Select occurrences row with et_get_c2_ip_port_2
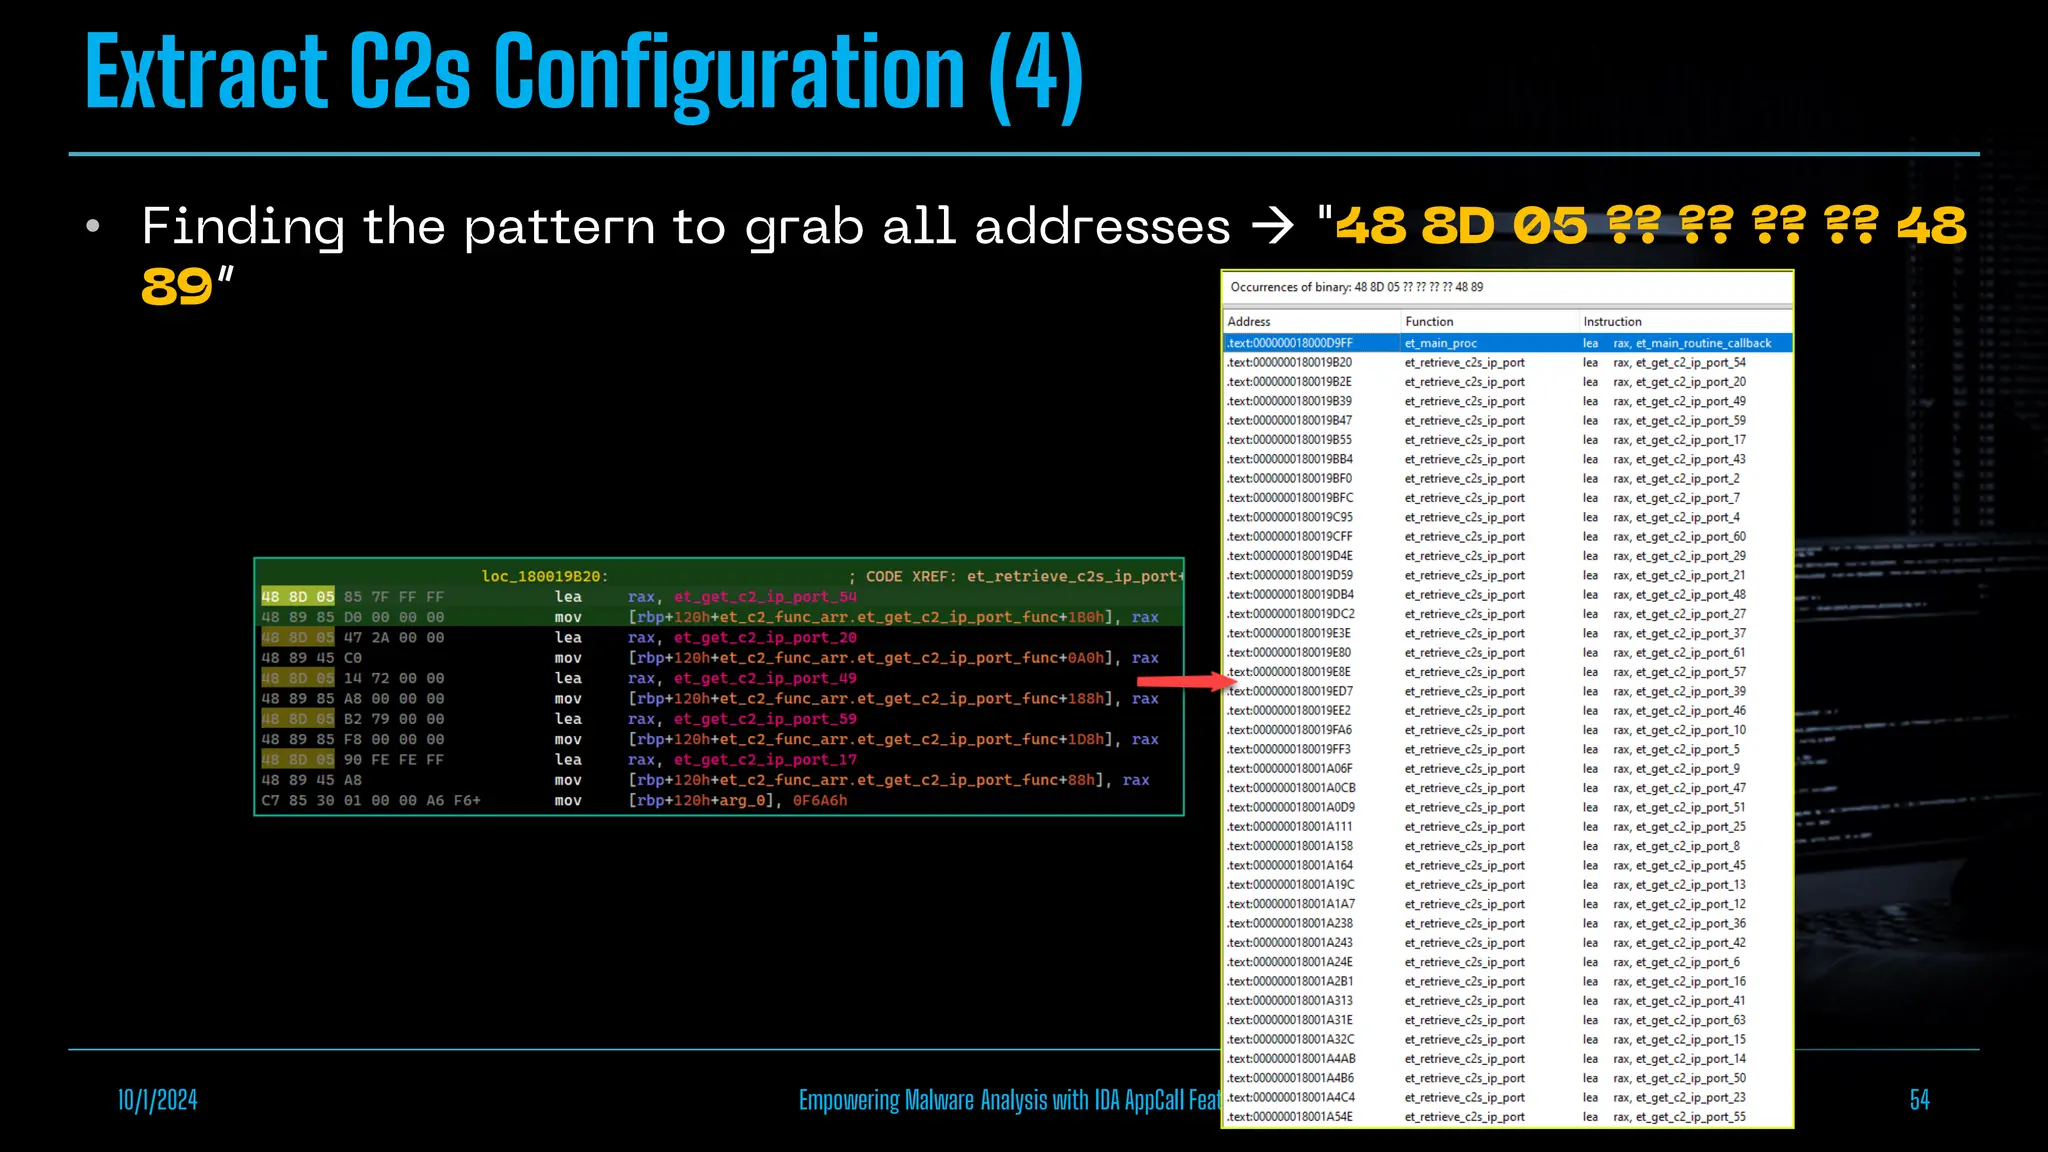This screenshot has height=1152, width=2048. [x=1508, y=478]
